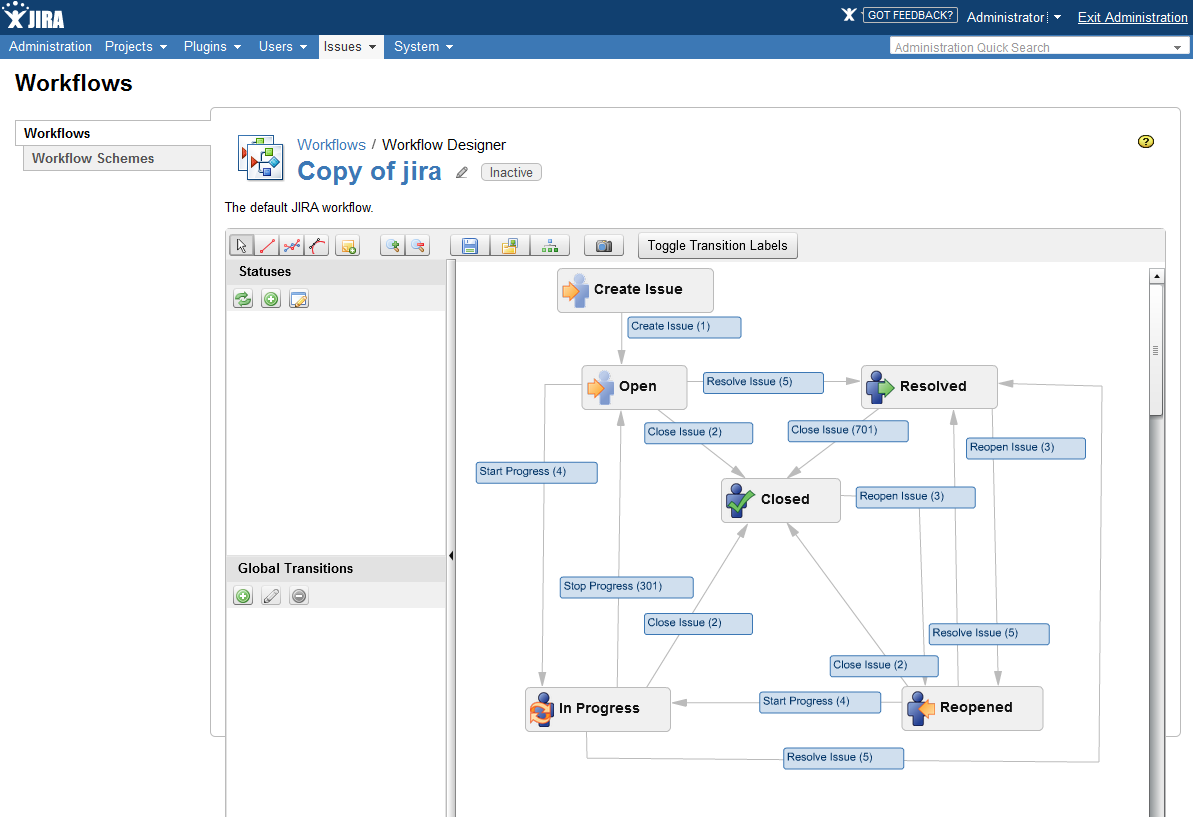
Task: Click the zoom in magnifier icon
Action: point(392,246)
